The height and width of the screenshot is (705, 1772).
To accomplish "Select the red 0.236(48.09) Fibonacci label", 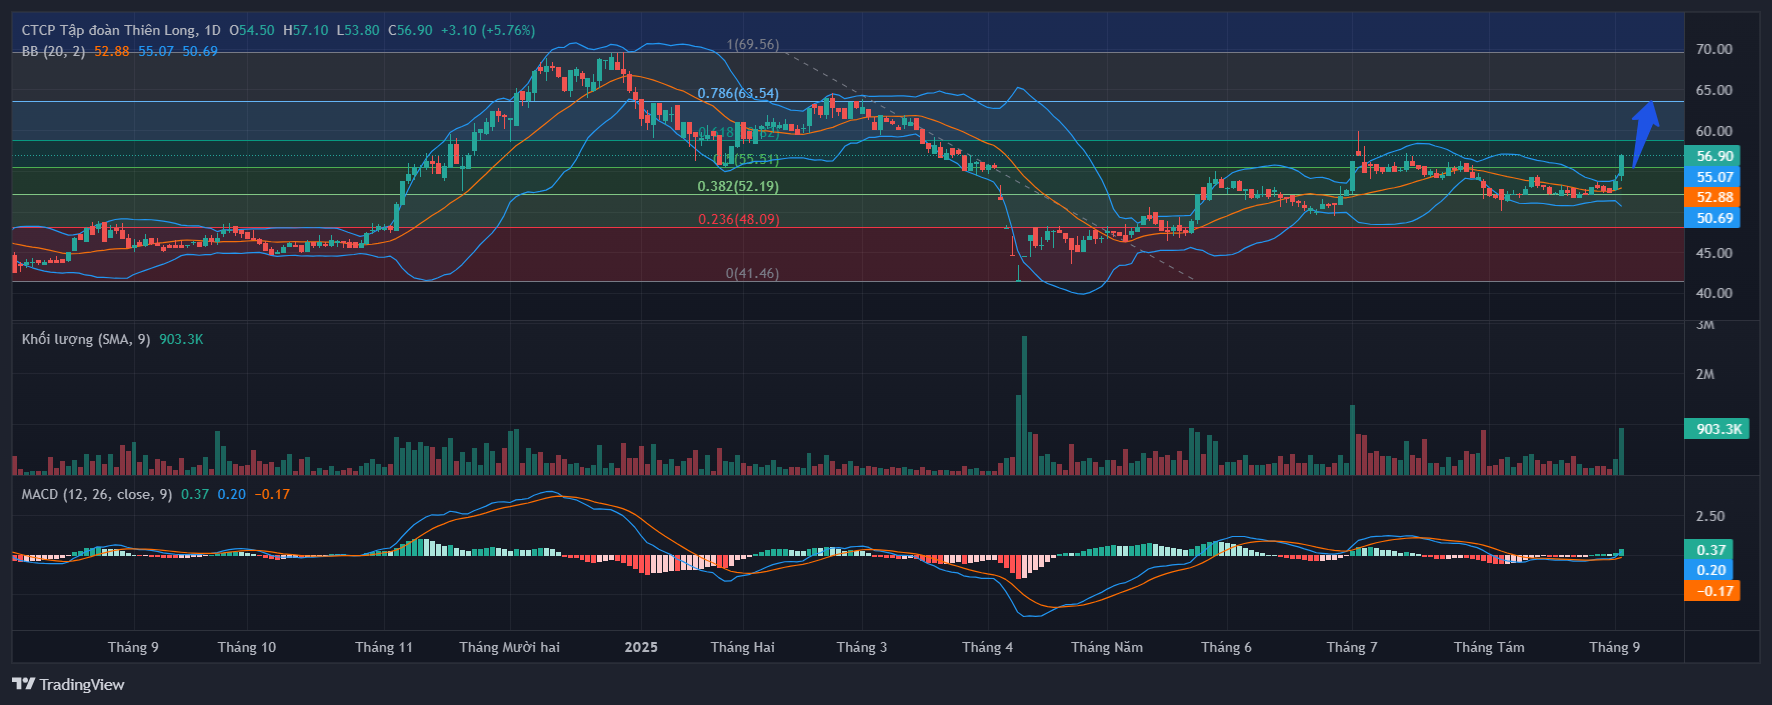I will coord(738,219).
